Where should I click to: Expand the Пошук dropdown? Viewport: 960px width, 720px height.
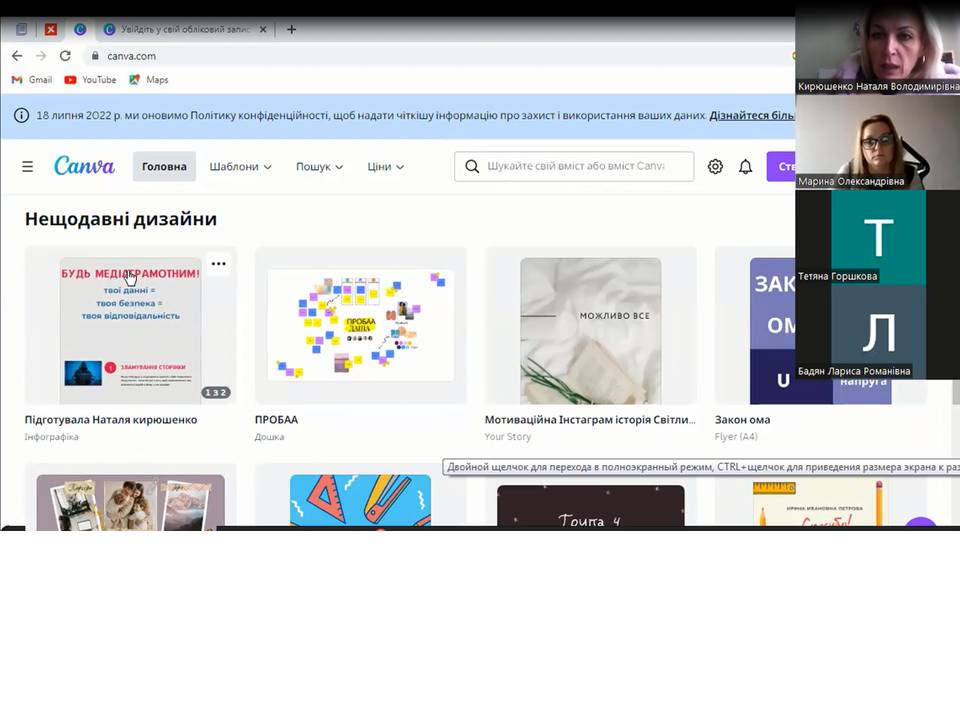(x=319, y=167)
